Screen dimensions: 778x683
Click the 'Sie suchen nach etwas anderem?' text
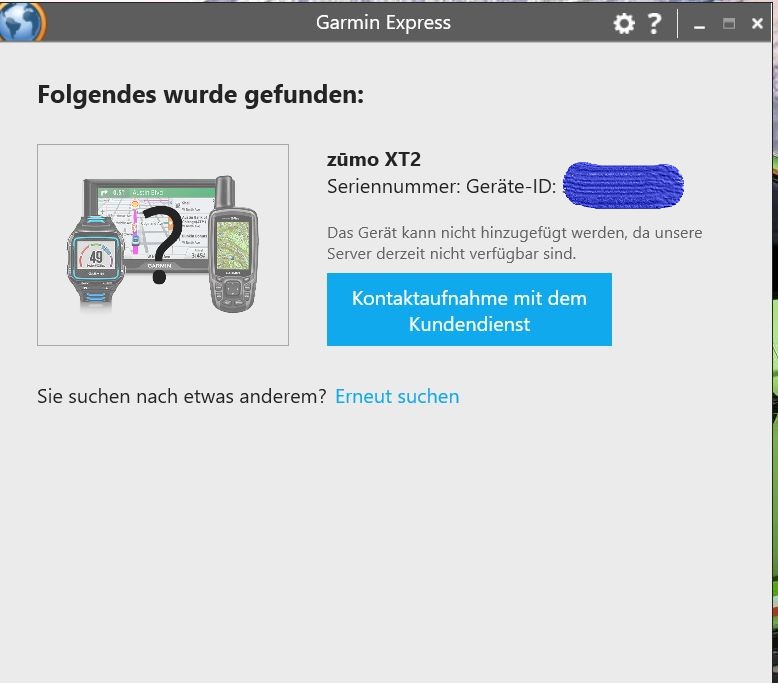point(182,396)
